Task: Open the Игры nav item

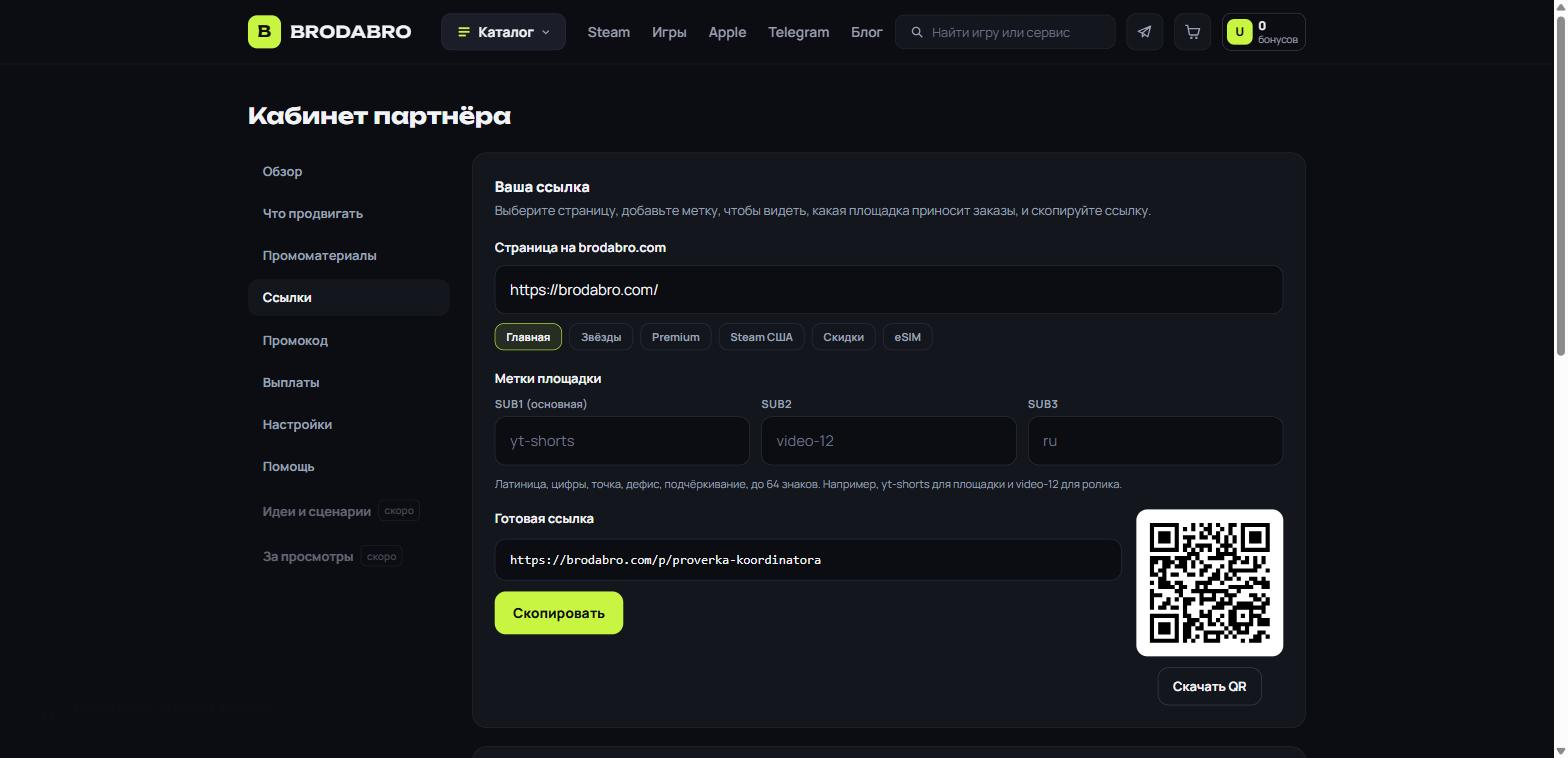Action: pos(669,32)
